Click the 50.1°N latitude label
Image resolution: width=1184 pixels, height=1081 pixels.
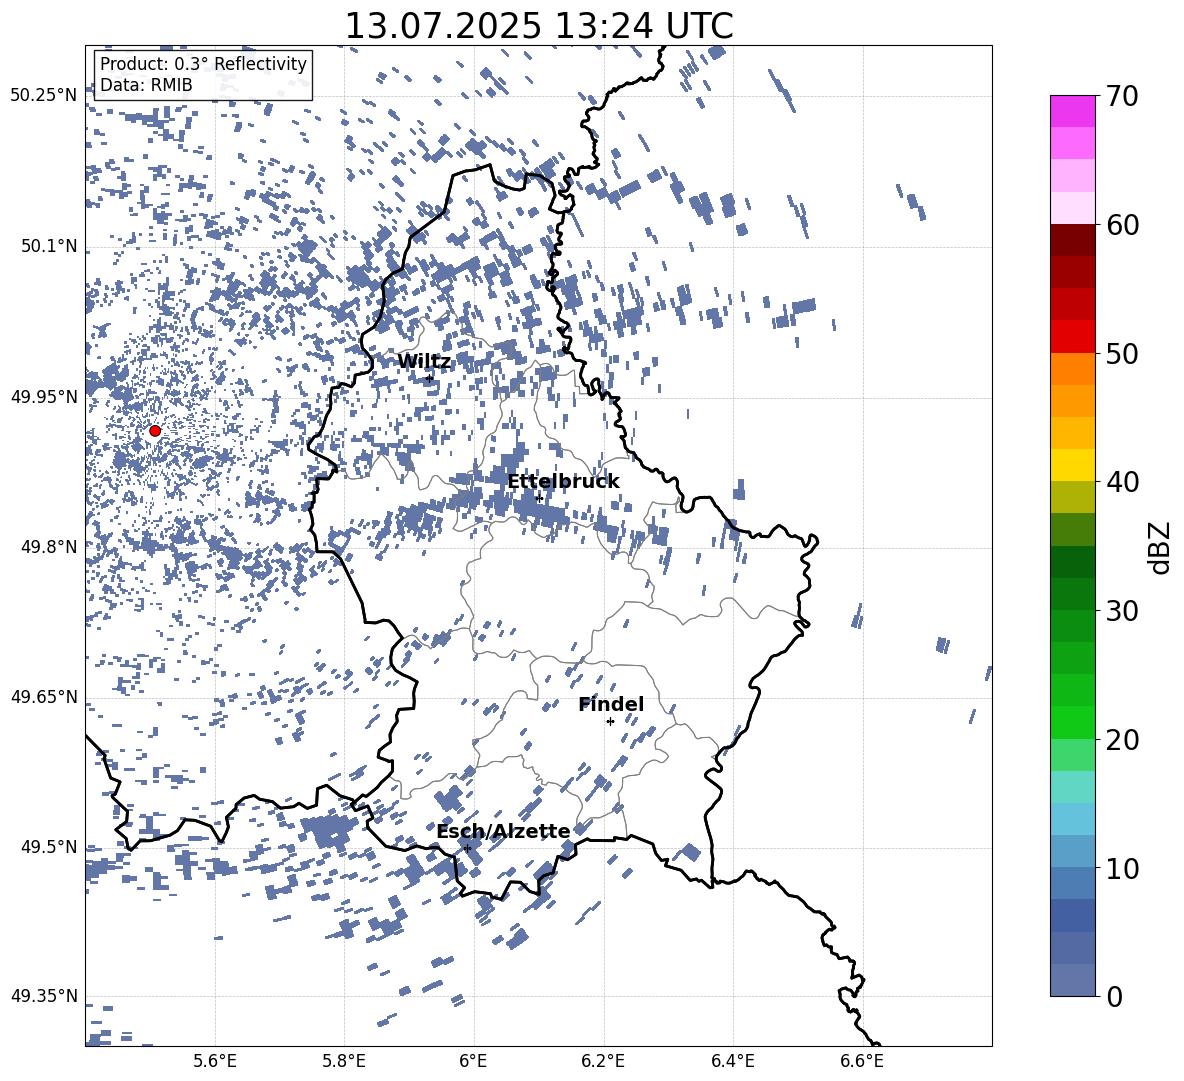click(x=48, y=247)
